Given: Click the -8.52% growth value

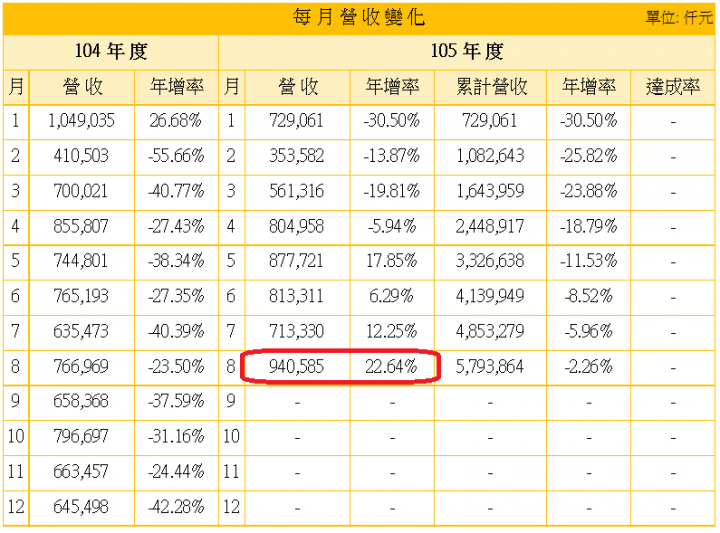Looking at the screenshot, I should (x=589, y=297).
